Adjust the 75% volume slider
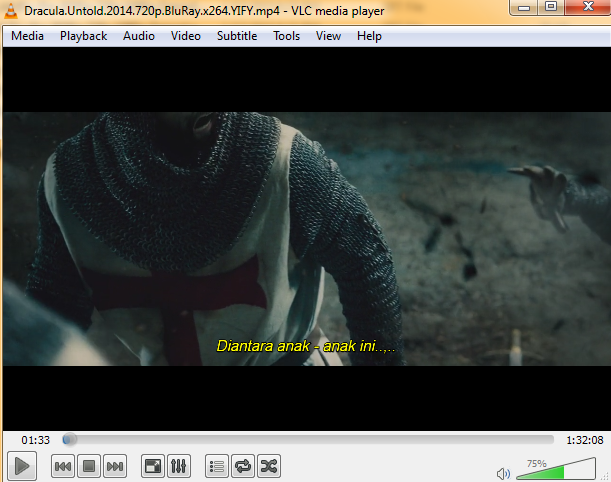The width and height of the screenshot is (611, 482). [x=556, y=469]
